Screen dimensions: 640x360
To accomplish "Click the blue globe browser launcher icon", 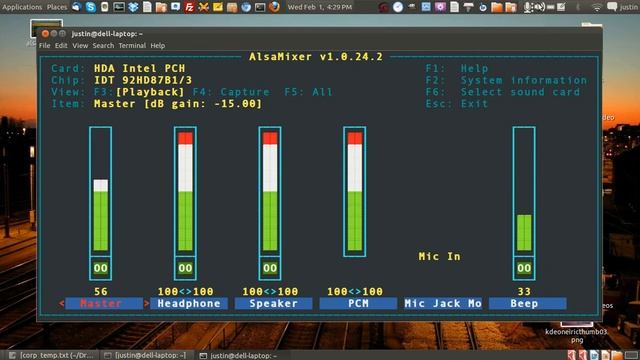I will pyautogui.click(x=246, y=7).
